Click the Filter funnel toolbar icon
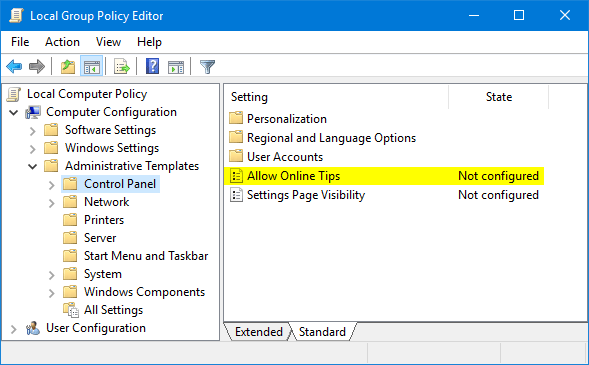The height and width of the screenshot is (365, 589). pyautogui.click(x=207, y=67)
